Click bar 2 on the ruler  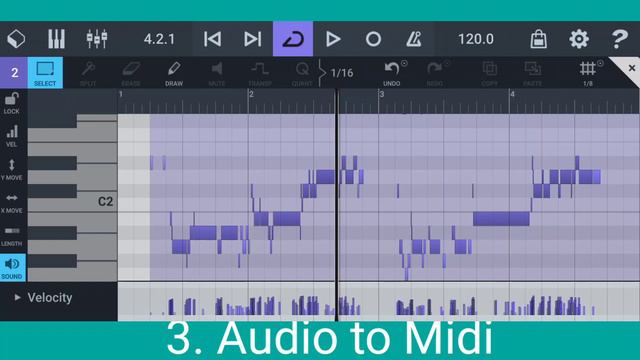click(251, 94)
